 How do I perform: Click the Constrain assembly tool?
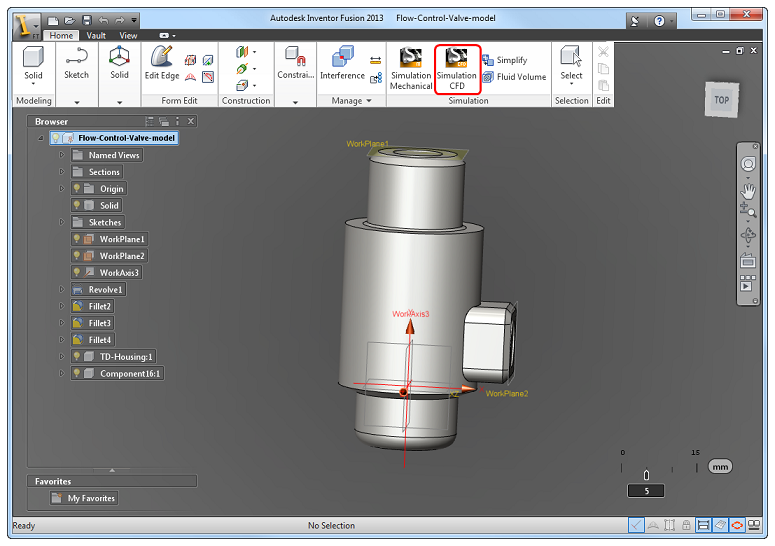296,63
